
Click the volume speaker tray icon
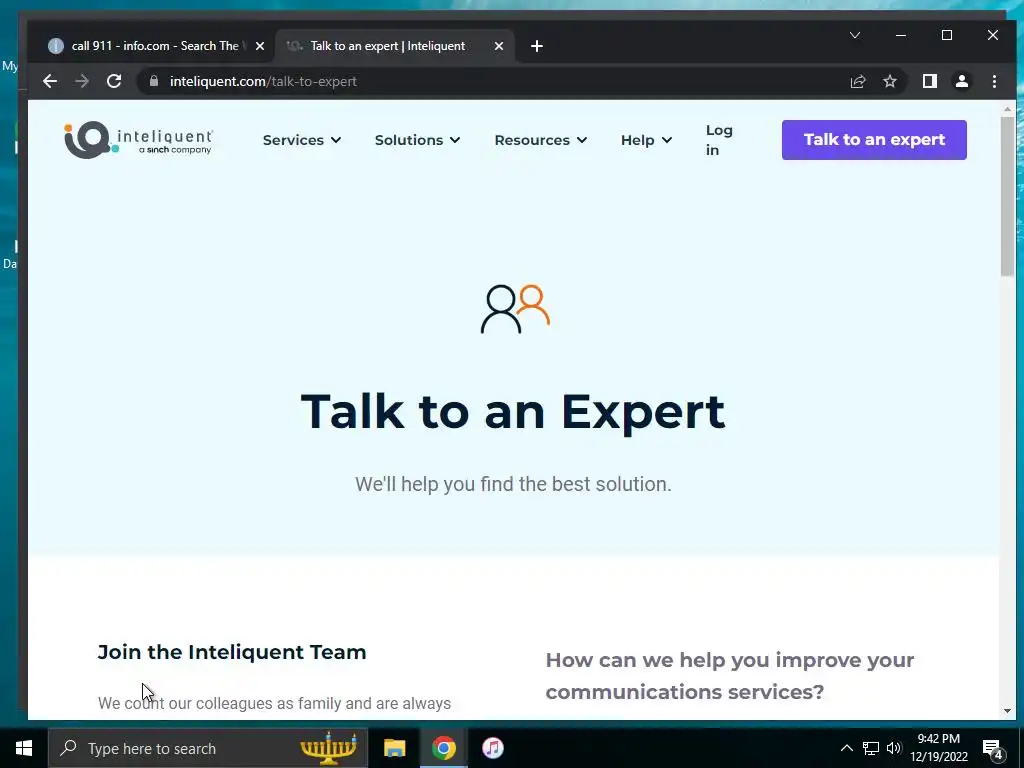(894, 748)
